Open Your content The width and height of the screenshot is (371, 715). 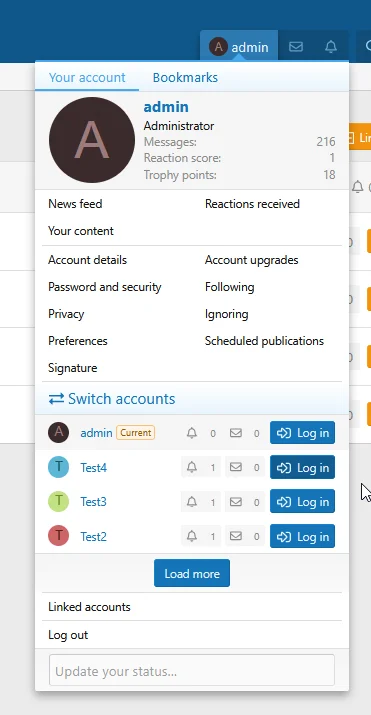point(81,231)
